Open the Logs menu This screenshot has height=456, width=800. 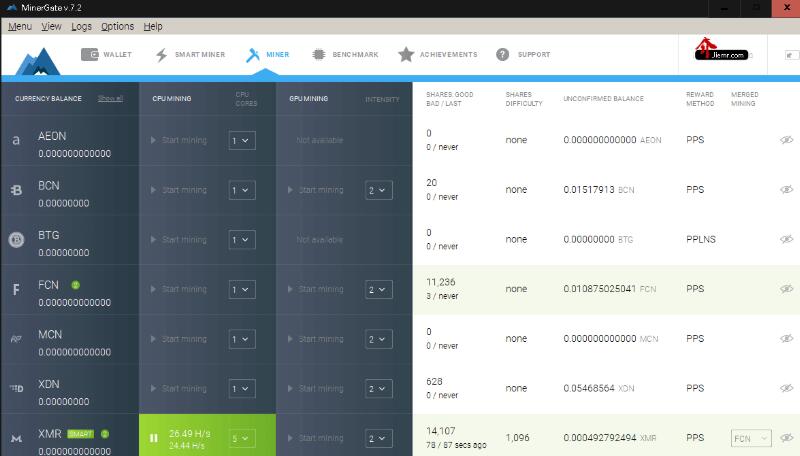click(x=81, y=27)
